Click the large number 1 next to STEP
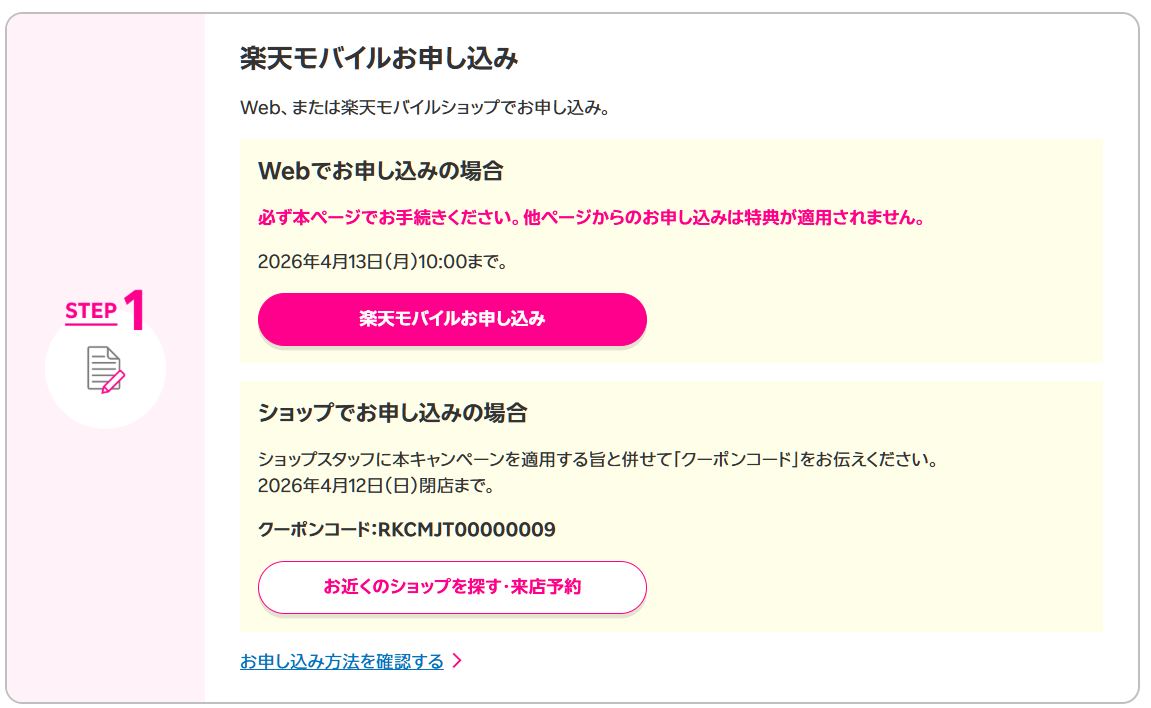The height and width of the screenshot is (708, 1151). tap(134, 311)
